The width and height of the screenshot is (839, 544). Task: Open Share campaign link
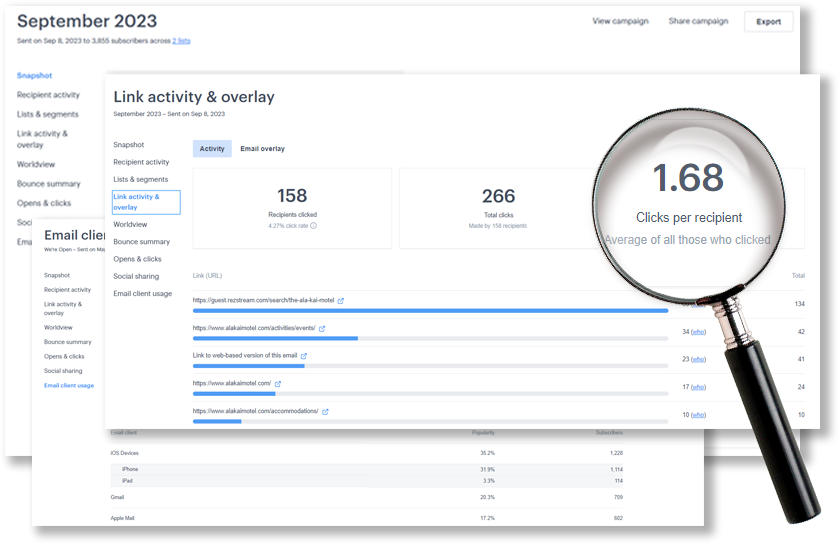698,21
